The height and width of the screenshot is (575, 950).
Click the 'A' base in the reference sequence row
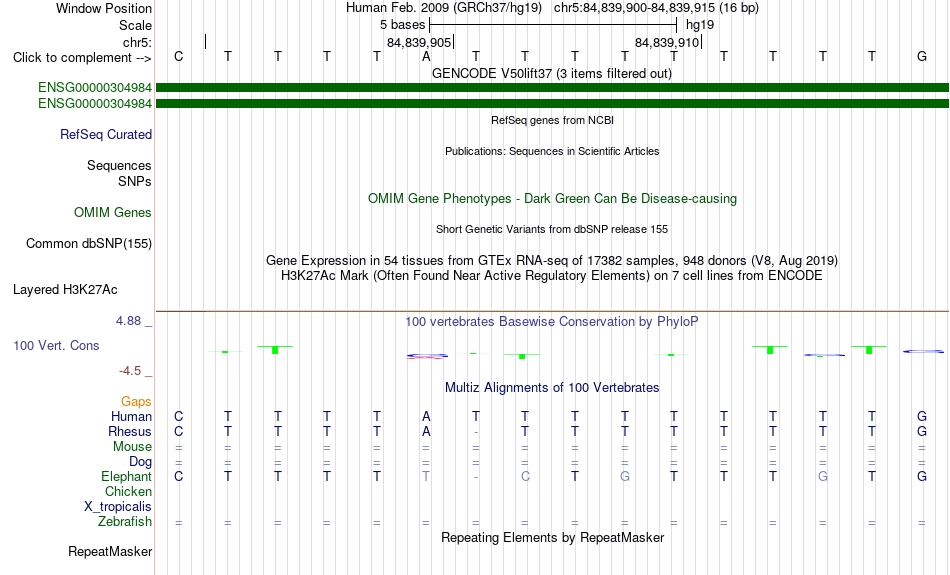[427, 56]
